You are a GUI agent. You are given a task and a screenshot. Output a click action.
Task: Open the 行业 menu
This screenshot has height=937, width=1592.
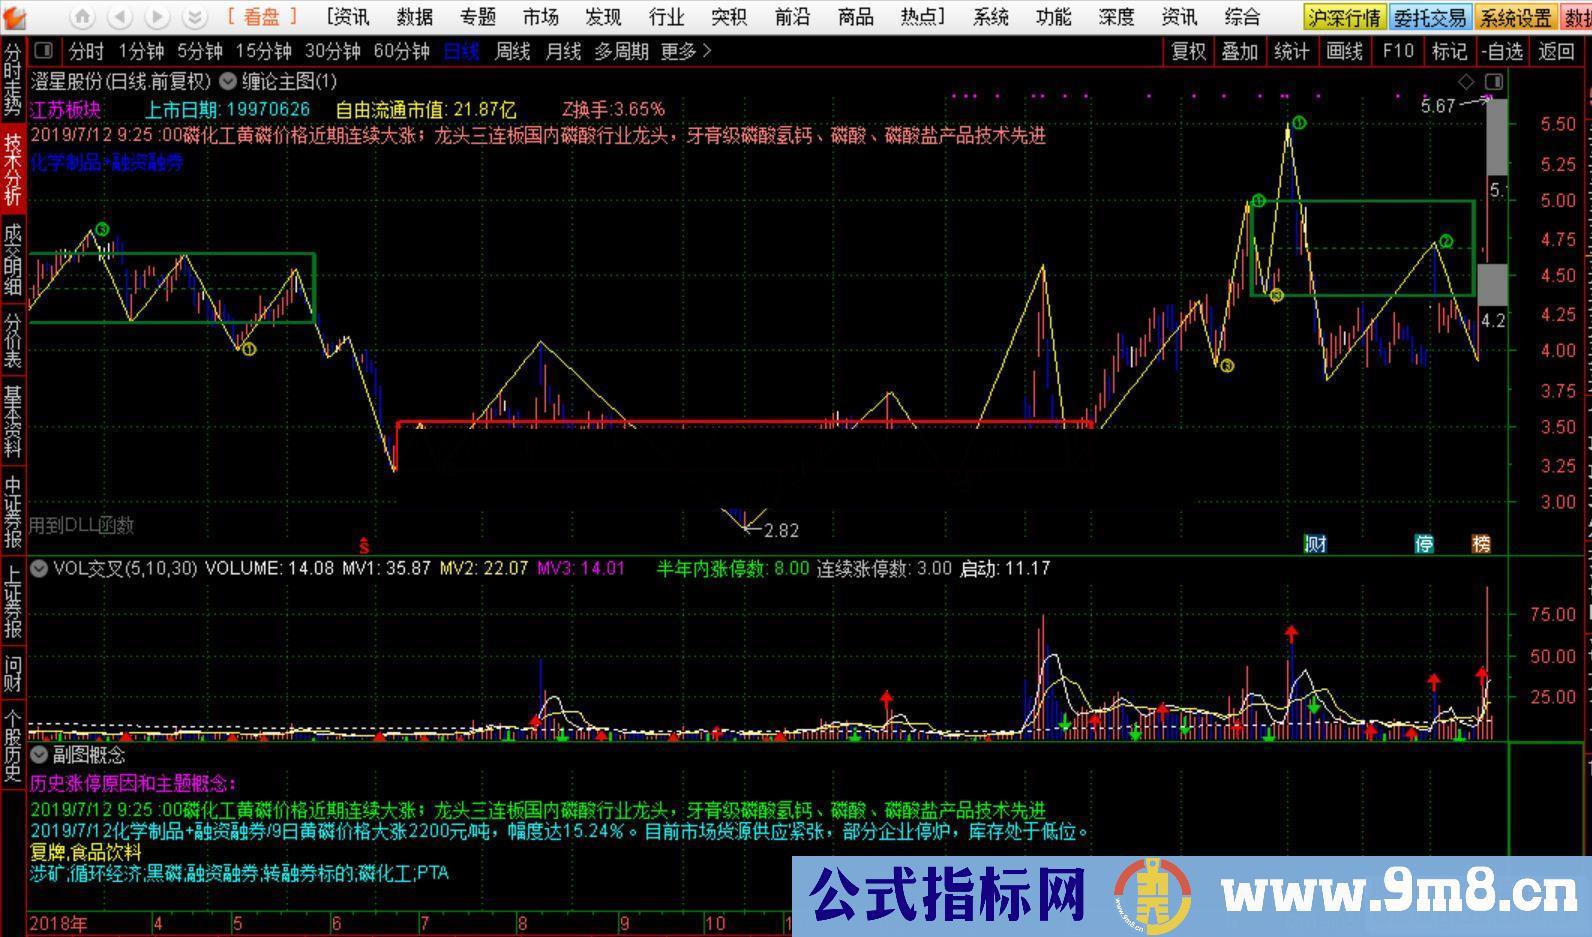tap(667, 17)
